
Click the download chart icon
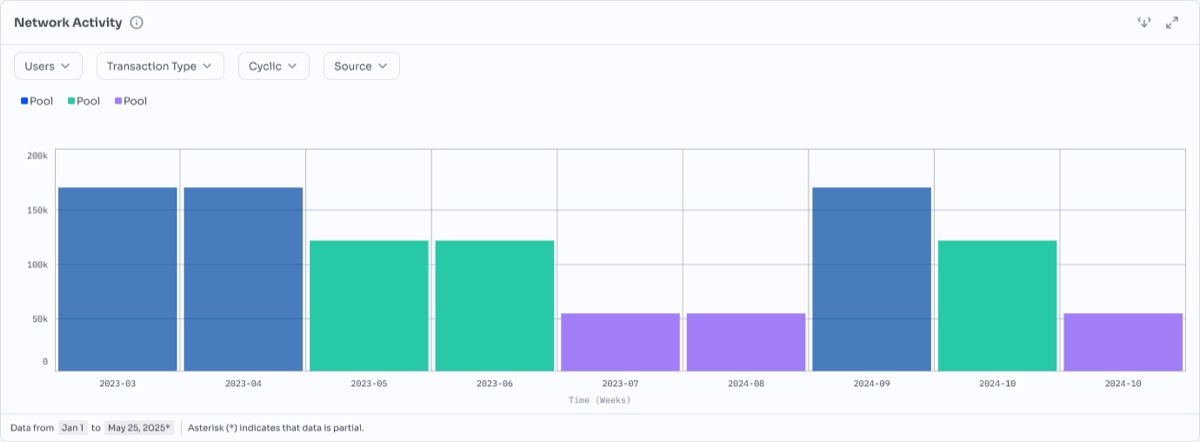tap(1144, 22)
